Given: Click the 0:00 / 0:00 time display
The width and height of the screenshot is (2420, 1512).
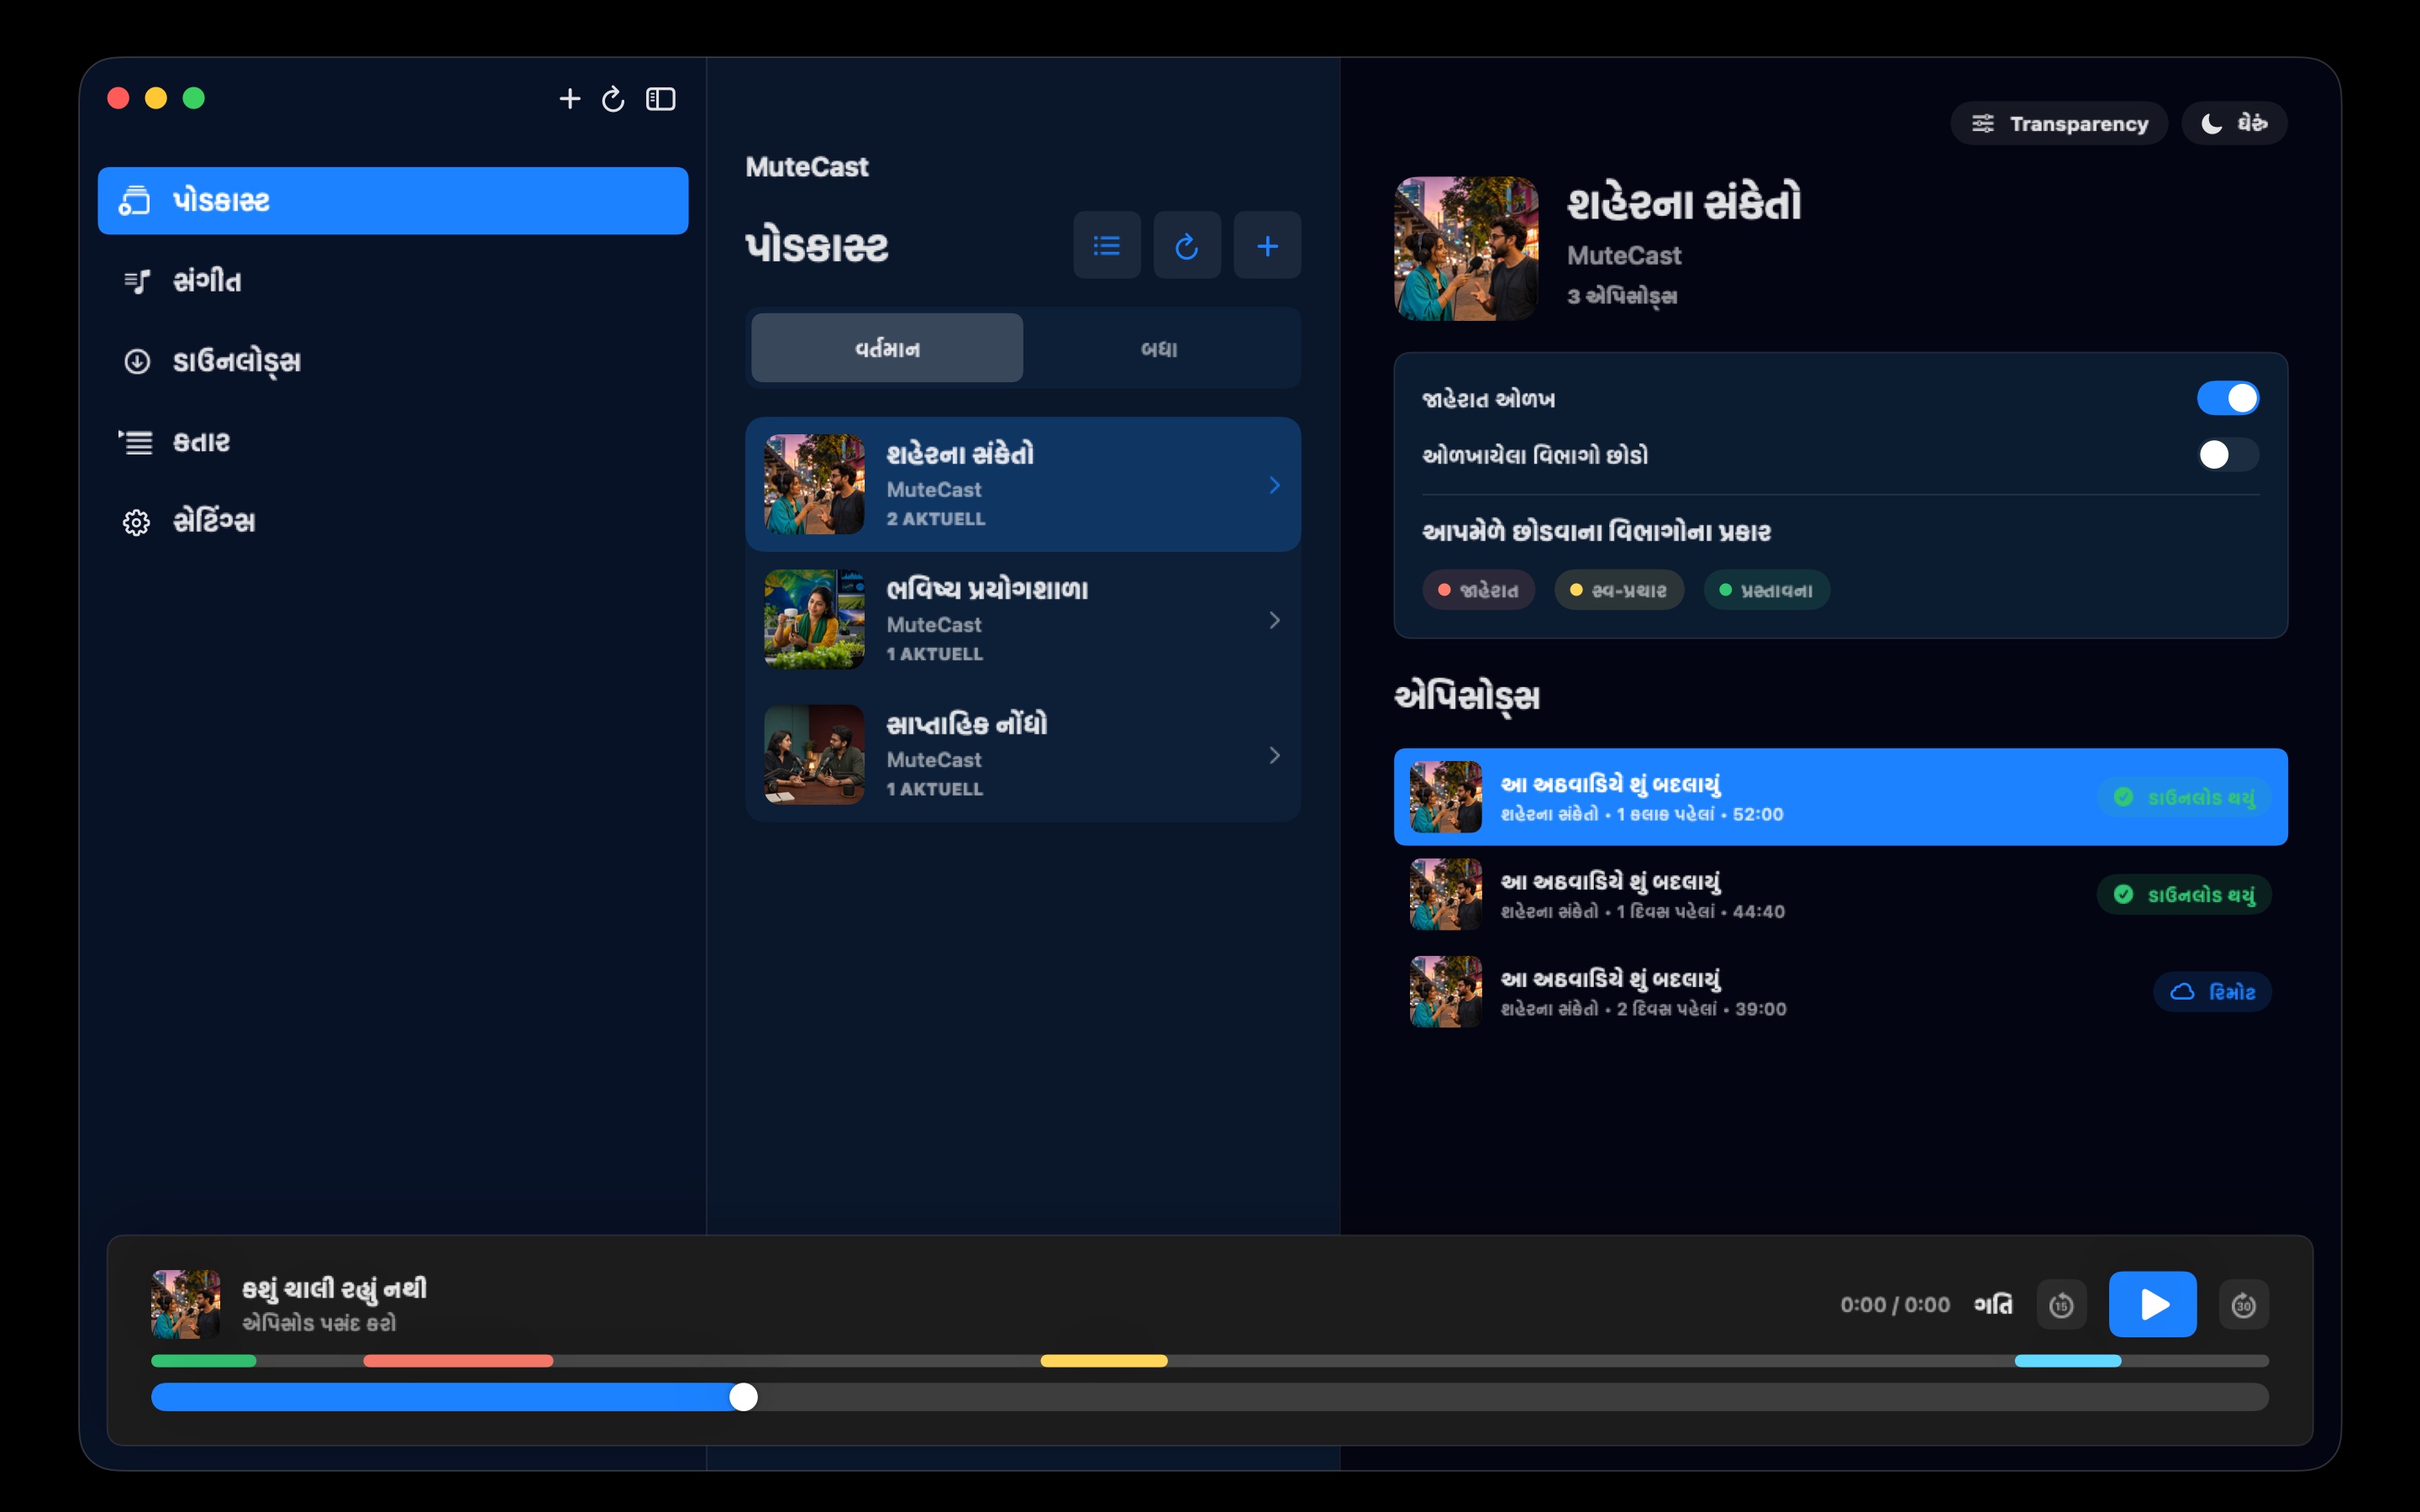Looking at the screenshot, I should coord(1895,1304).
